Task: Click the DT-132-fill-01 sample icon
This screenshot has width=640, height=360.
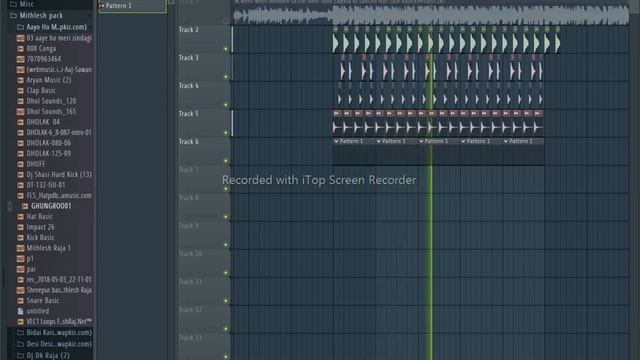Action: 20,185
